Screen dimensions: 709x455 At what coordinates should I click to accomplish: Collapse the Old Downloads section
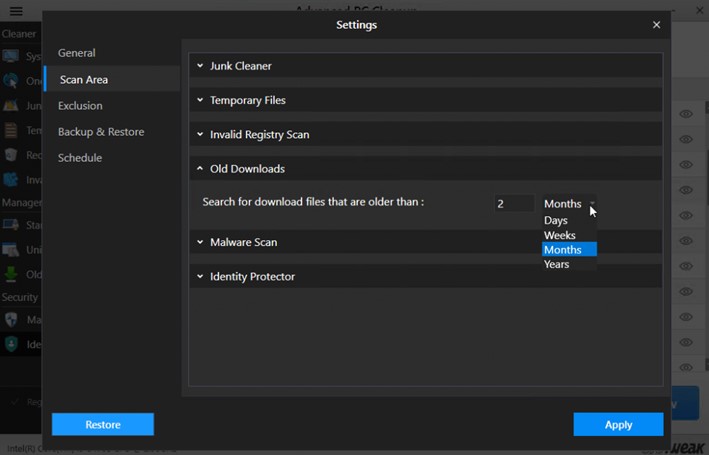(x=425, y=169)
